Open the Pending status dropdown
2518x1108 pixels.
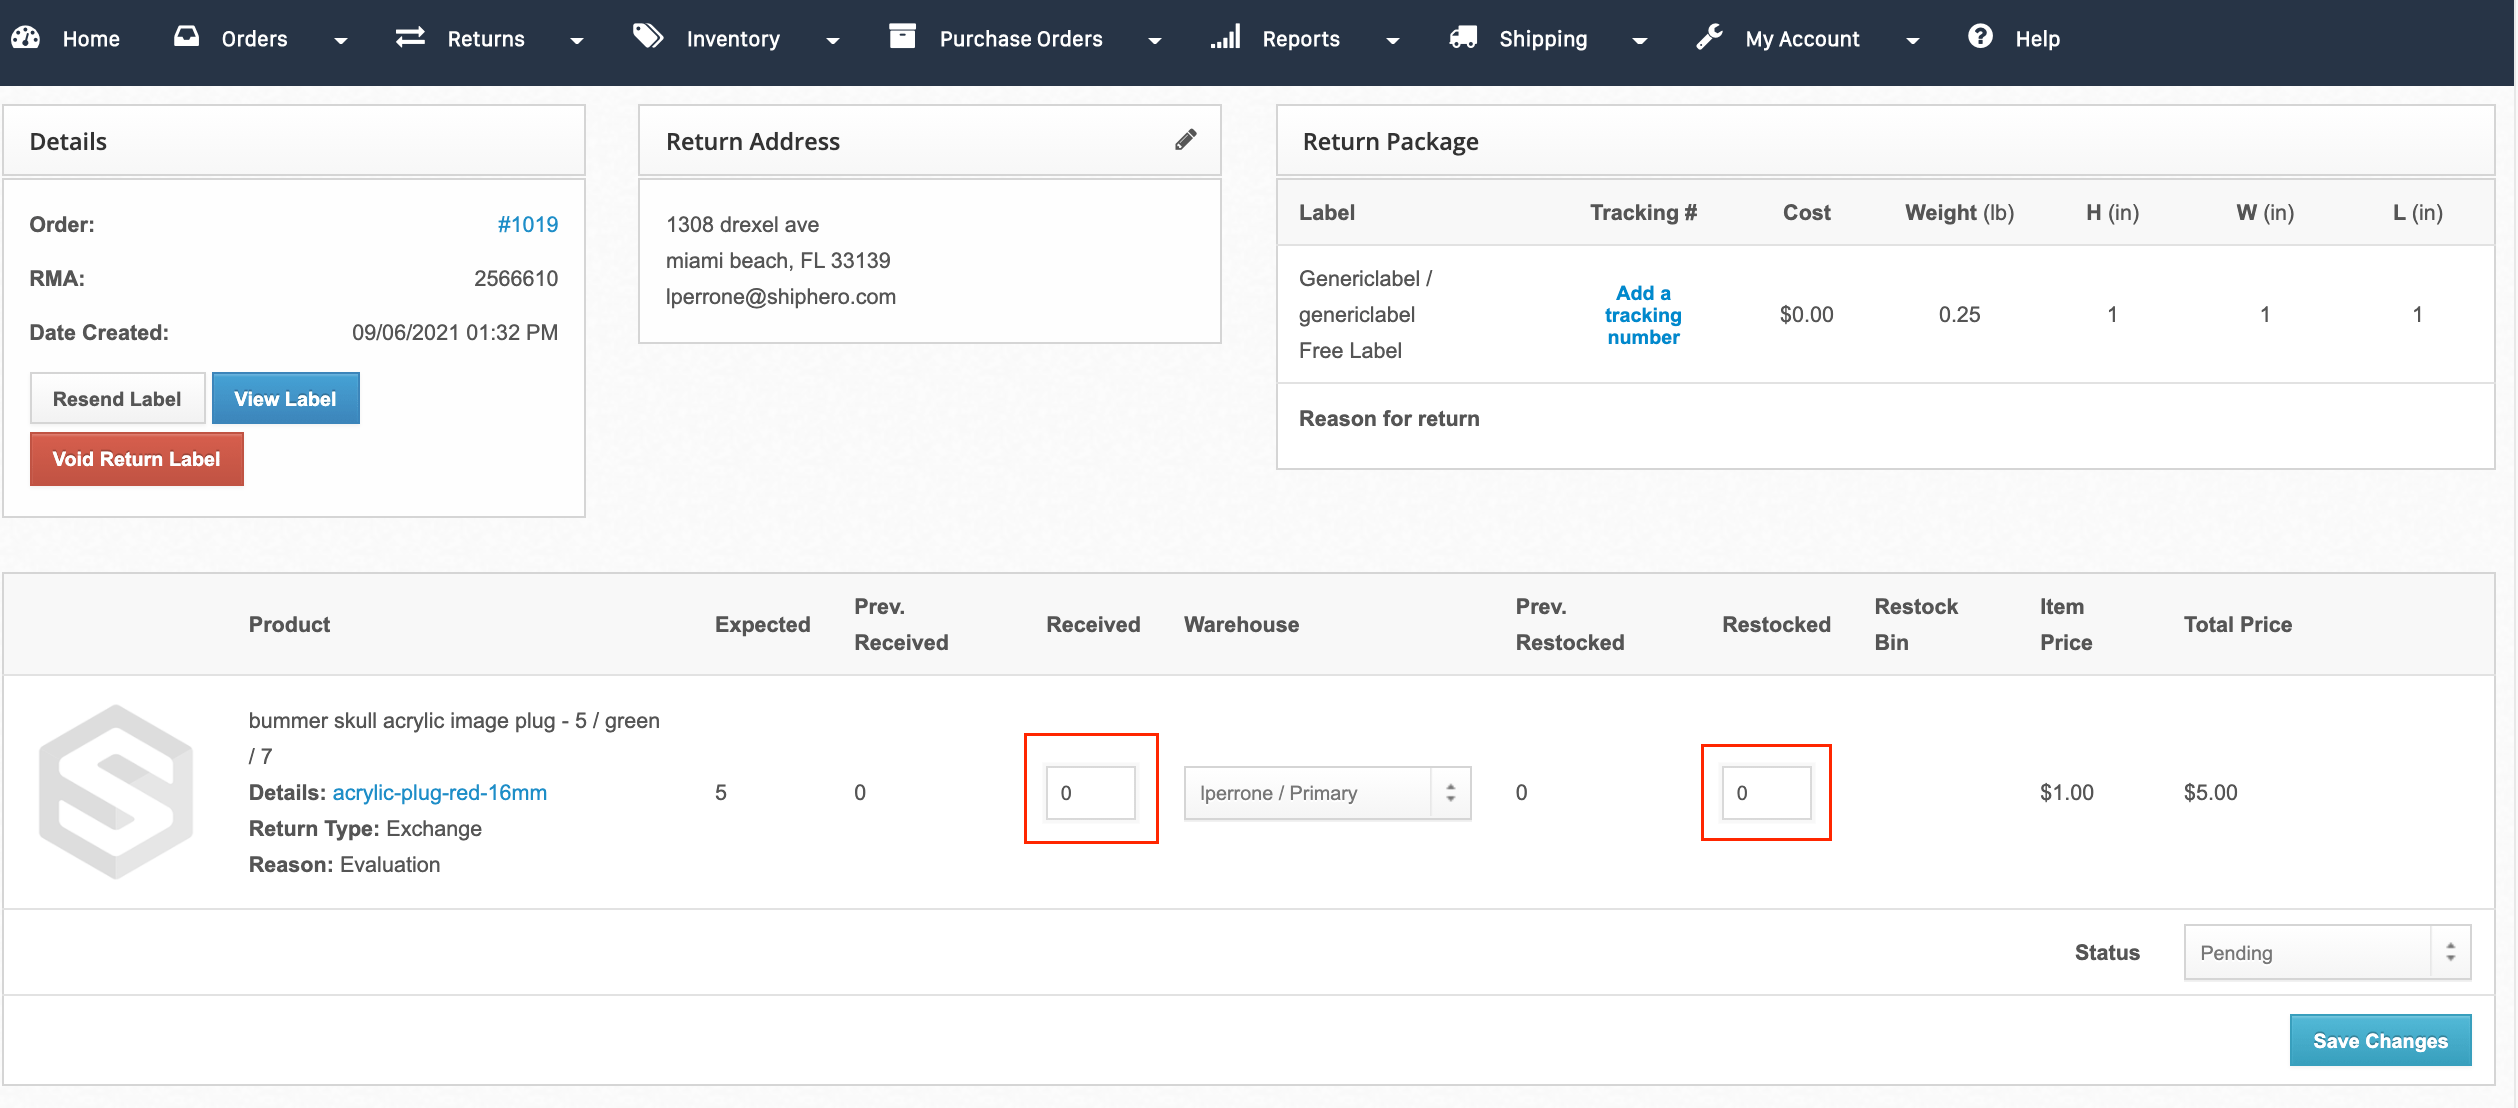point(2326,953)
